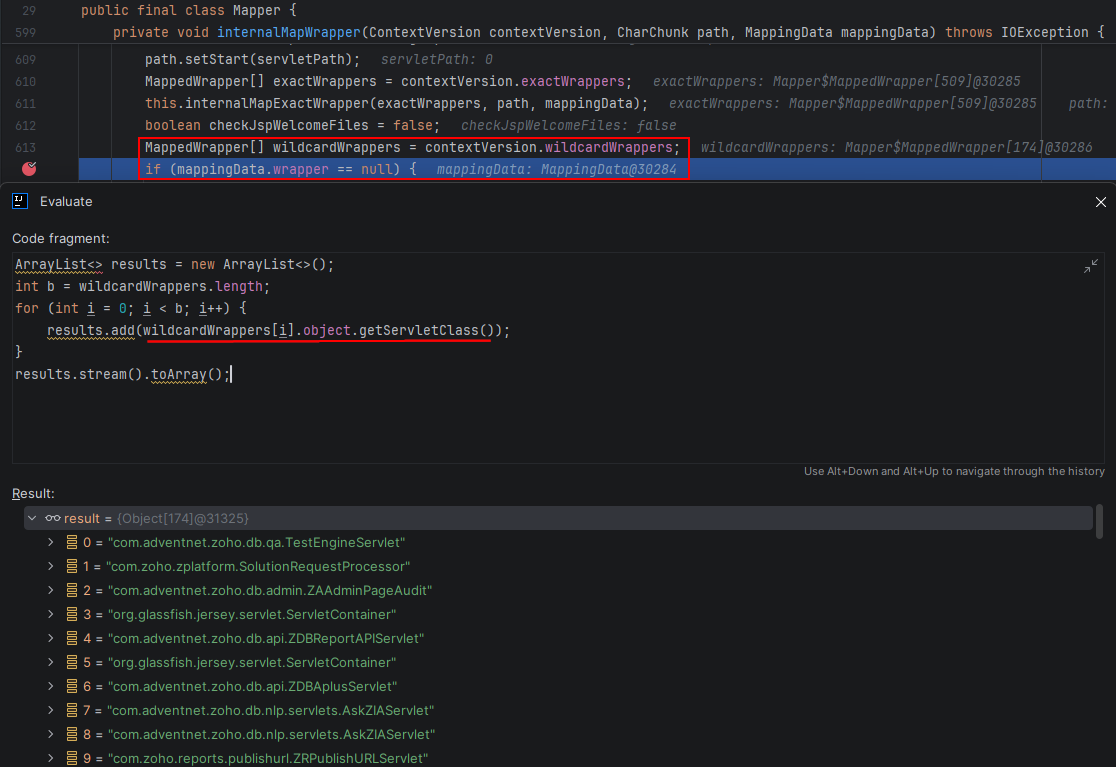Expand result item 3 ServletContainer
The height and width of the screenshot is (767, 1116).
[51, 614]
